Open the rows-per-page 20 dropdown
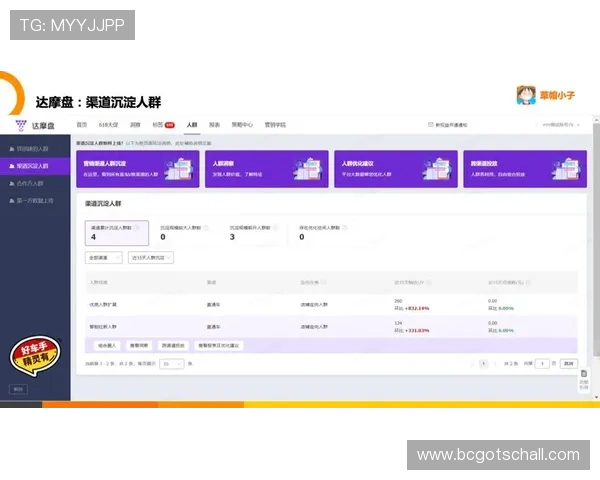Viewport: 600px width, 480px height. (x=171, y=364)
